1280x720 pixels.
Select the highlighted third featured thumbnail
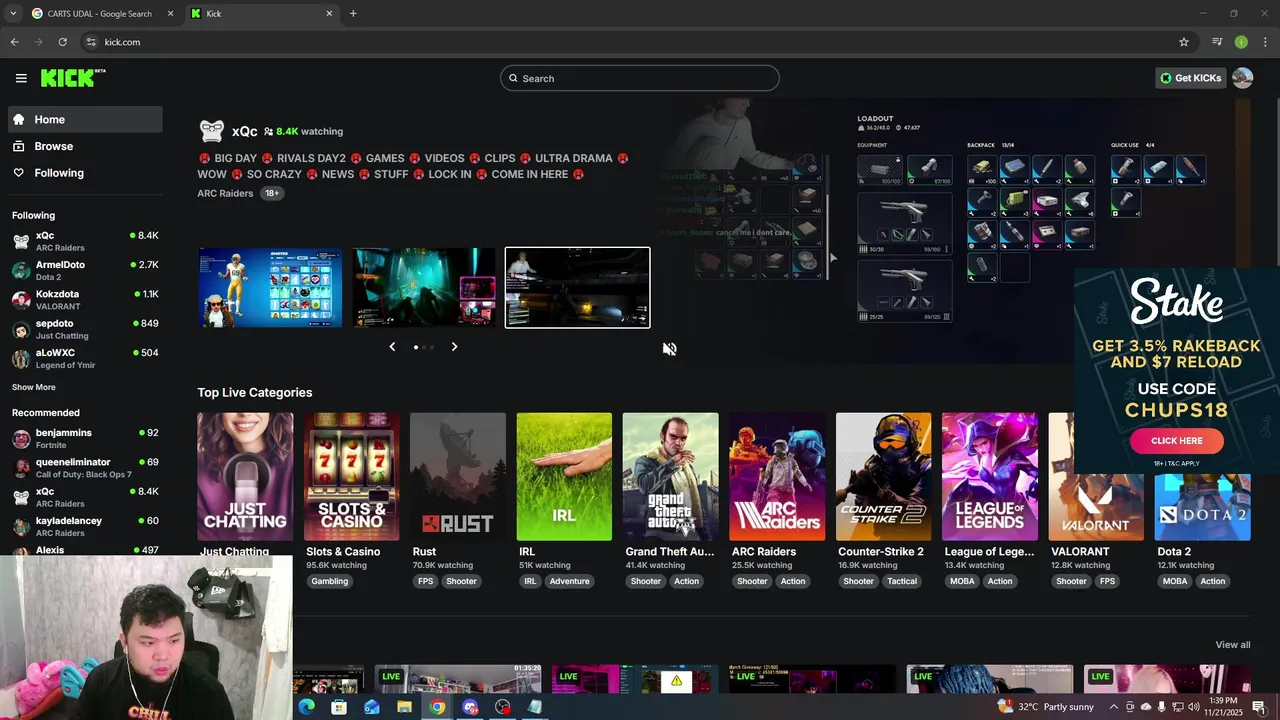(578, 288)
